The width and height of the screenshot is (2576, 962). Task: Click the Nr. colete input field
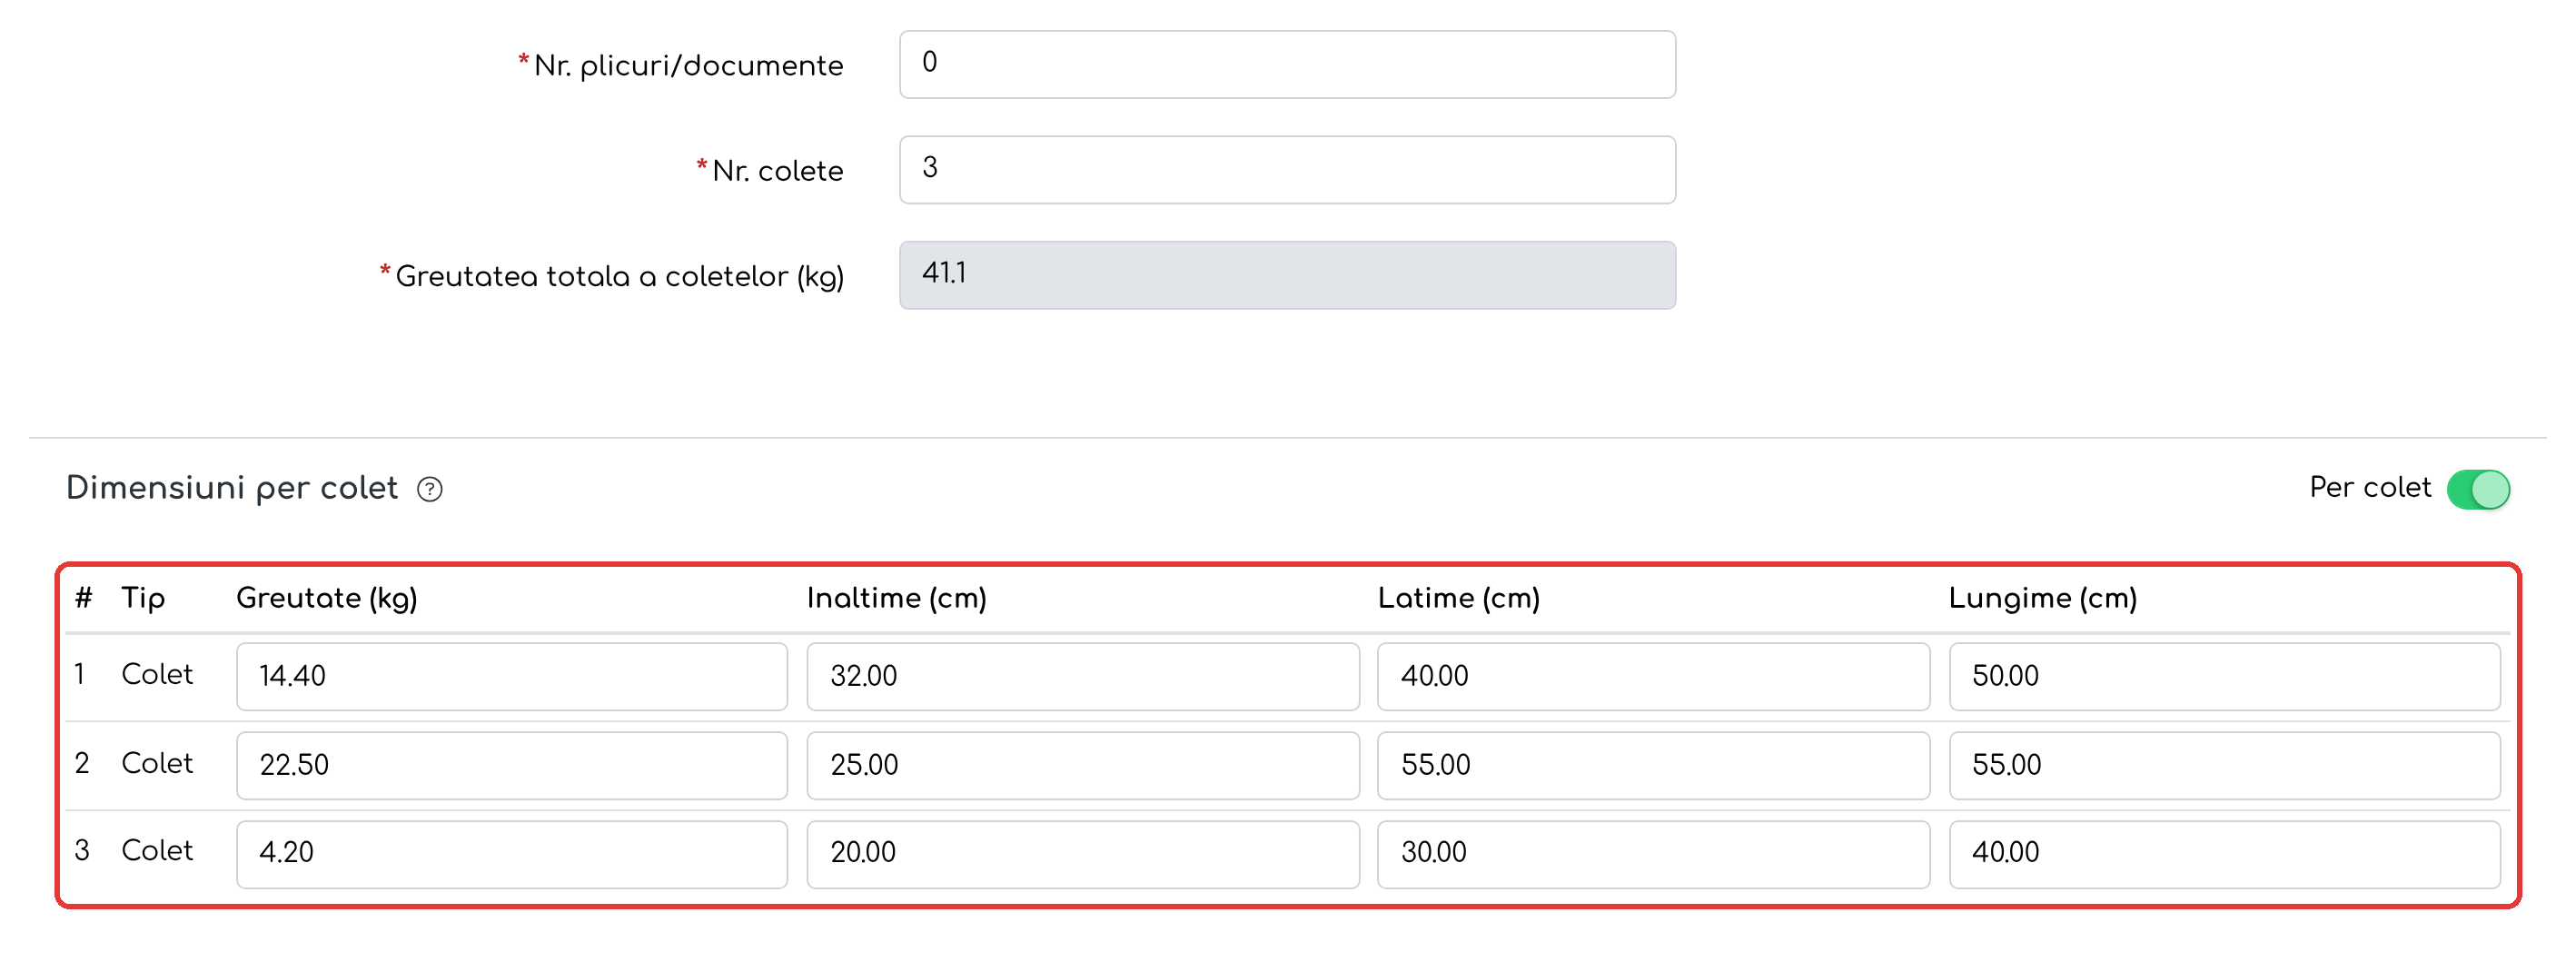(1287, 169)
